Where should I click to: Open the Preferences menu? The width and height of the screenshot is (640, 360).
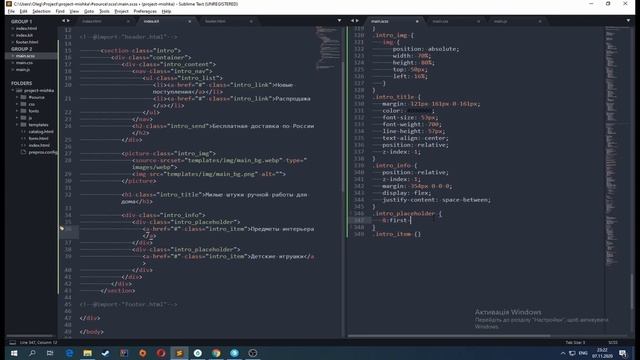click(x=145, y=11)
